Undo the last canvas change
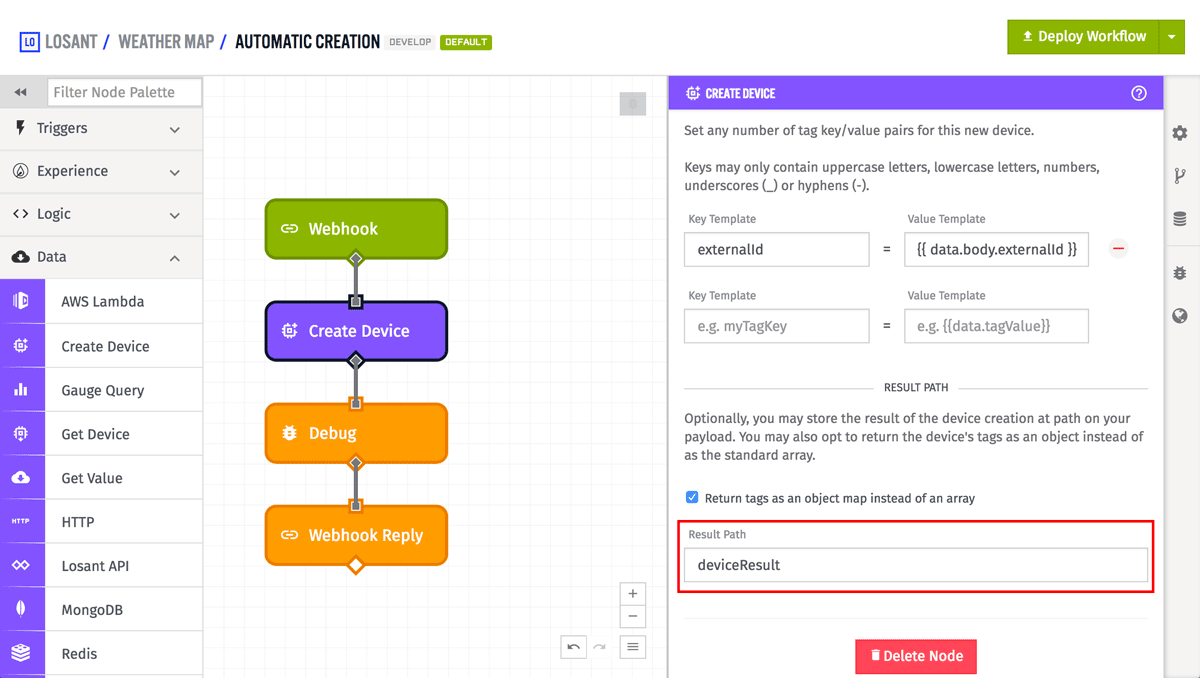 coord(573,647)
